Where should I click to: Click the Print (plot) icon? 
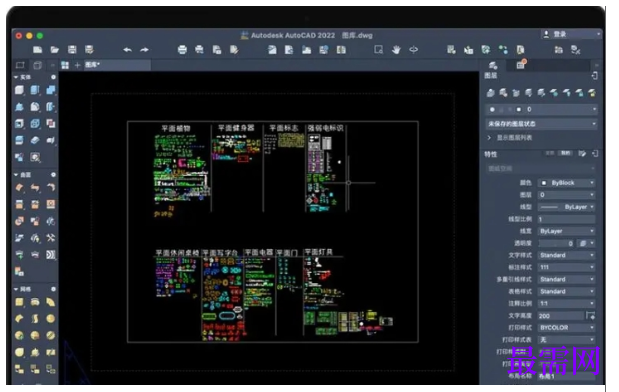(182, 50)
